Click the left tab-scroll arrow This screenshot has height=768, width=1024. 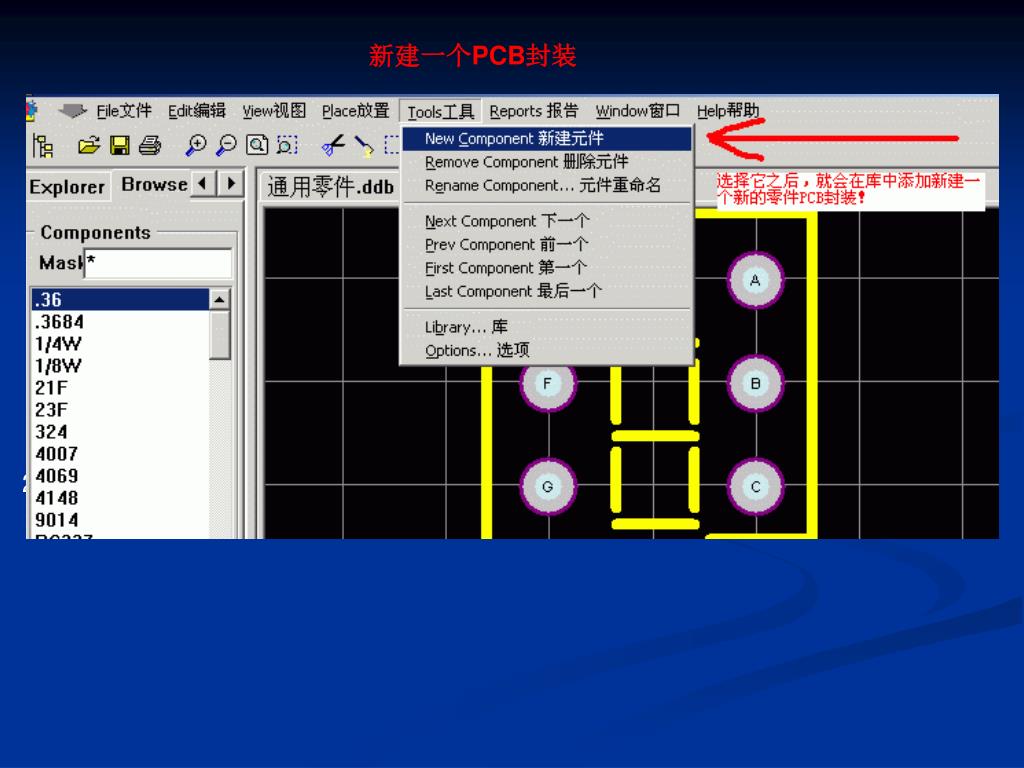(203, 184)
